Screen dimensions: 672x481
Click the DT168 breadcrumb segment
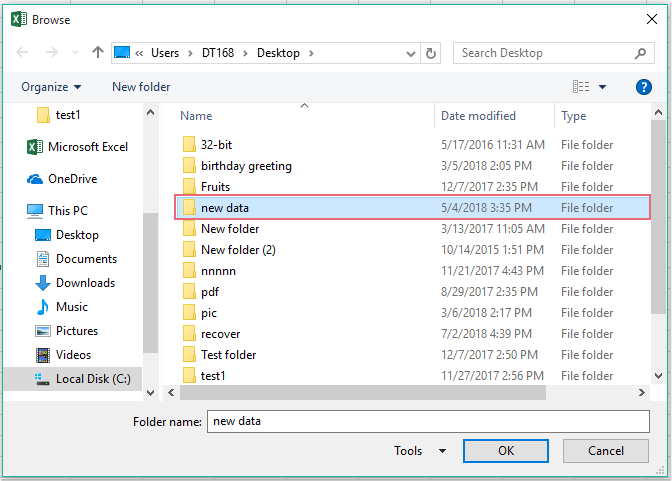[x=218, y=53]
